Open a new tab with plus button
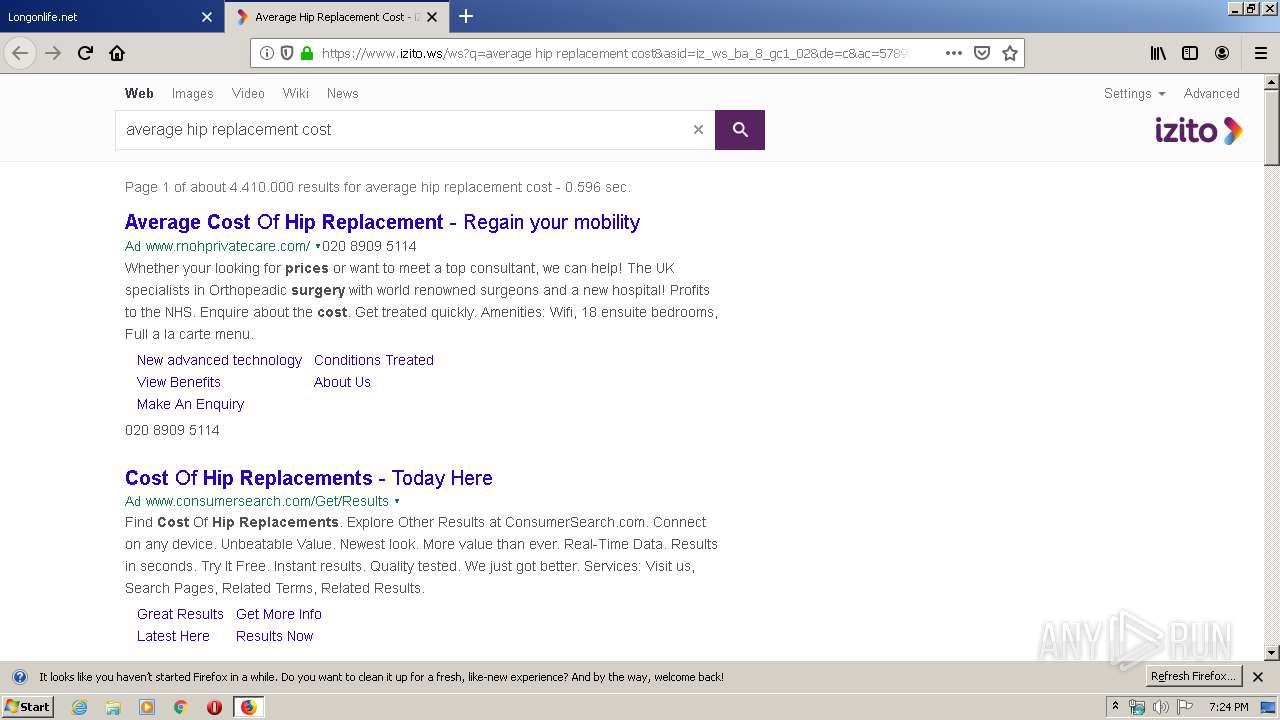This screenshot has height=720, width=1280. 466,16
